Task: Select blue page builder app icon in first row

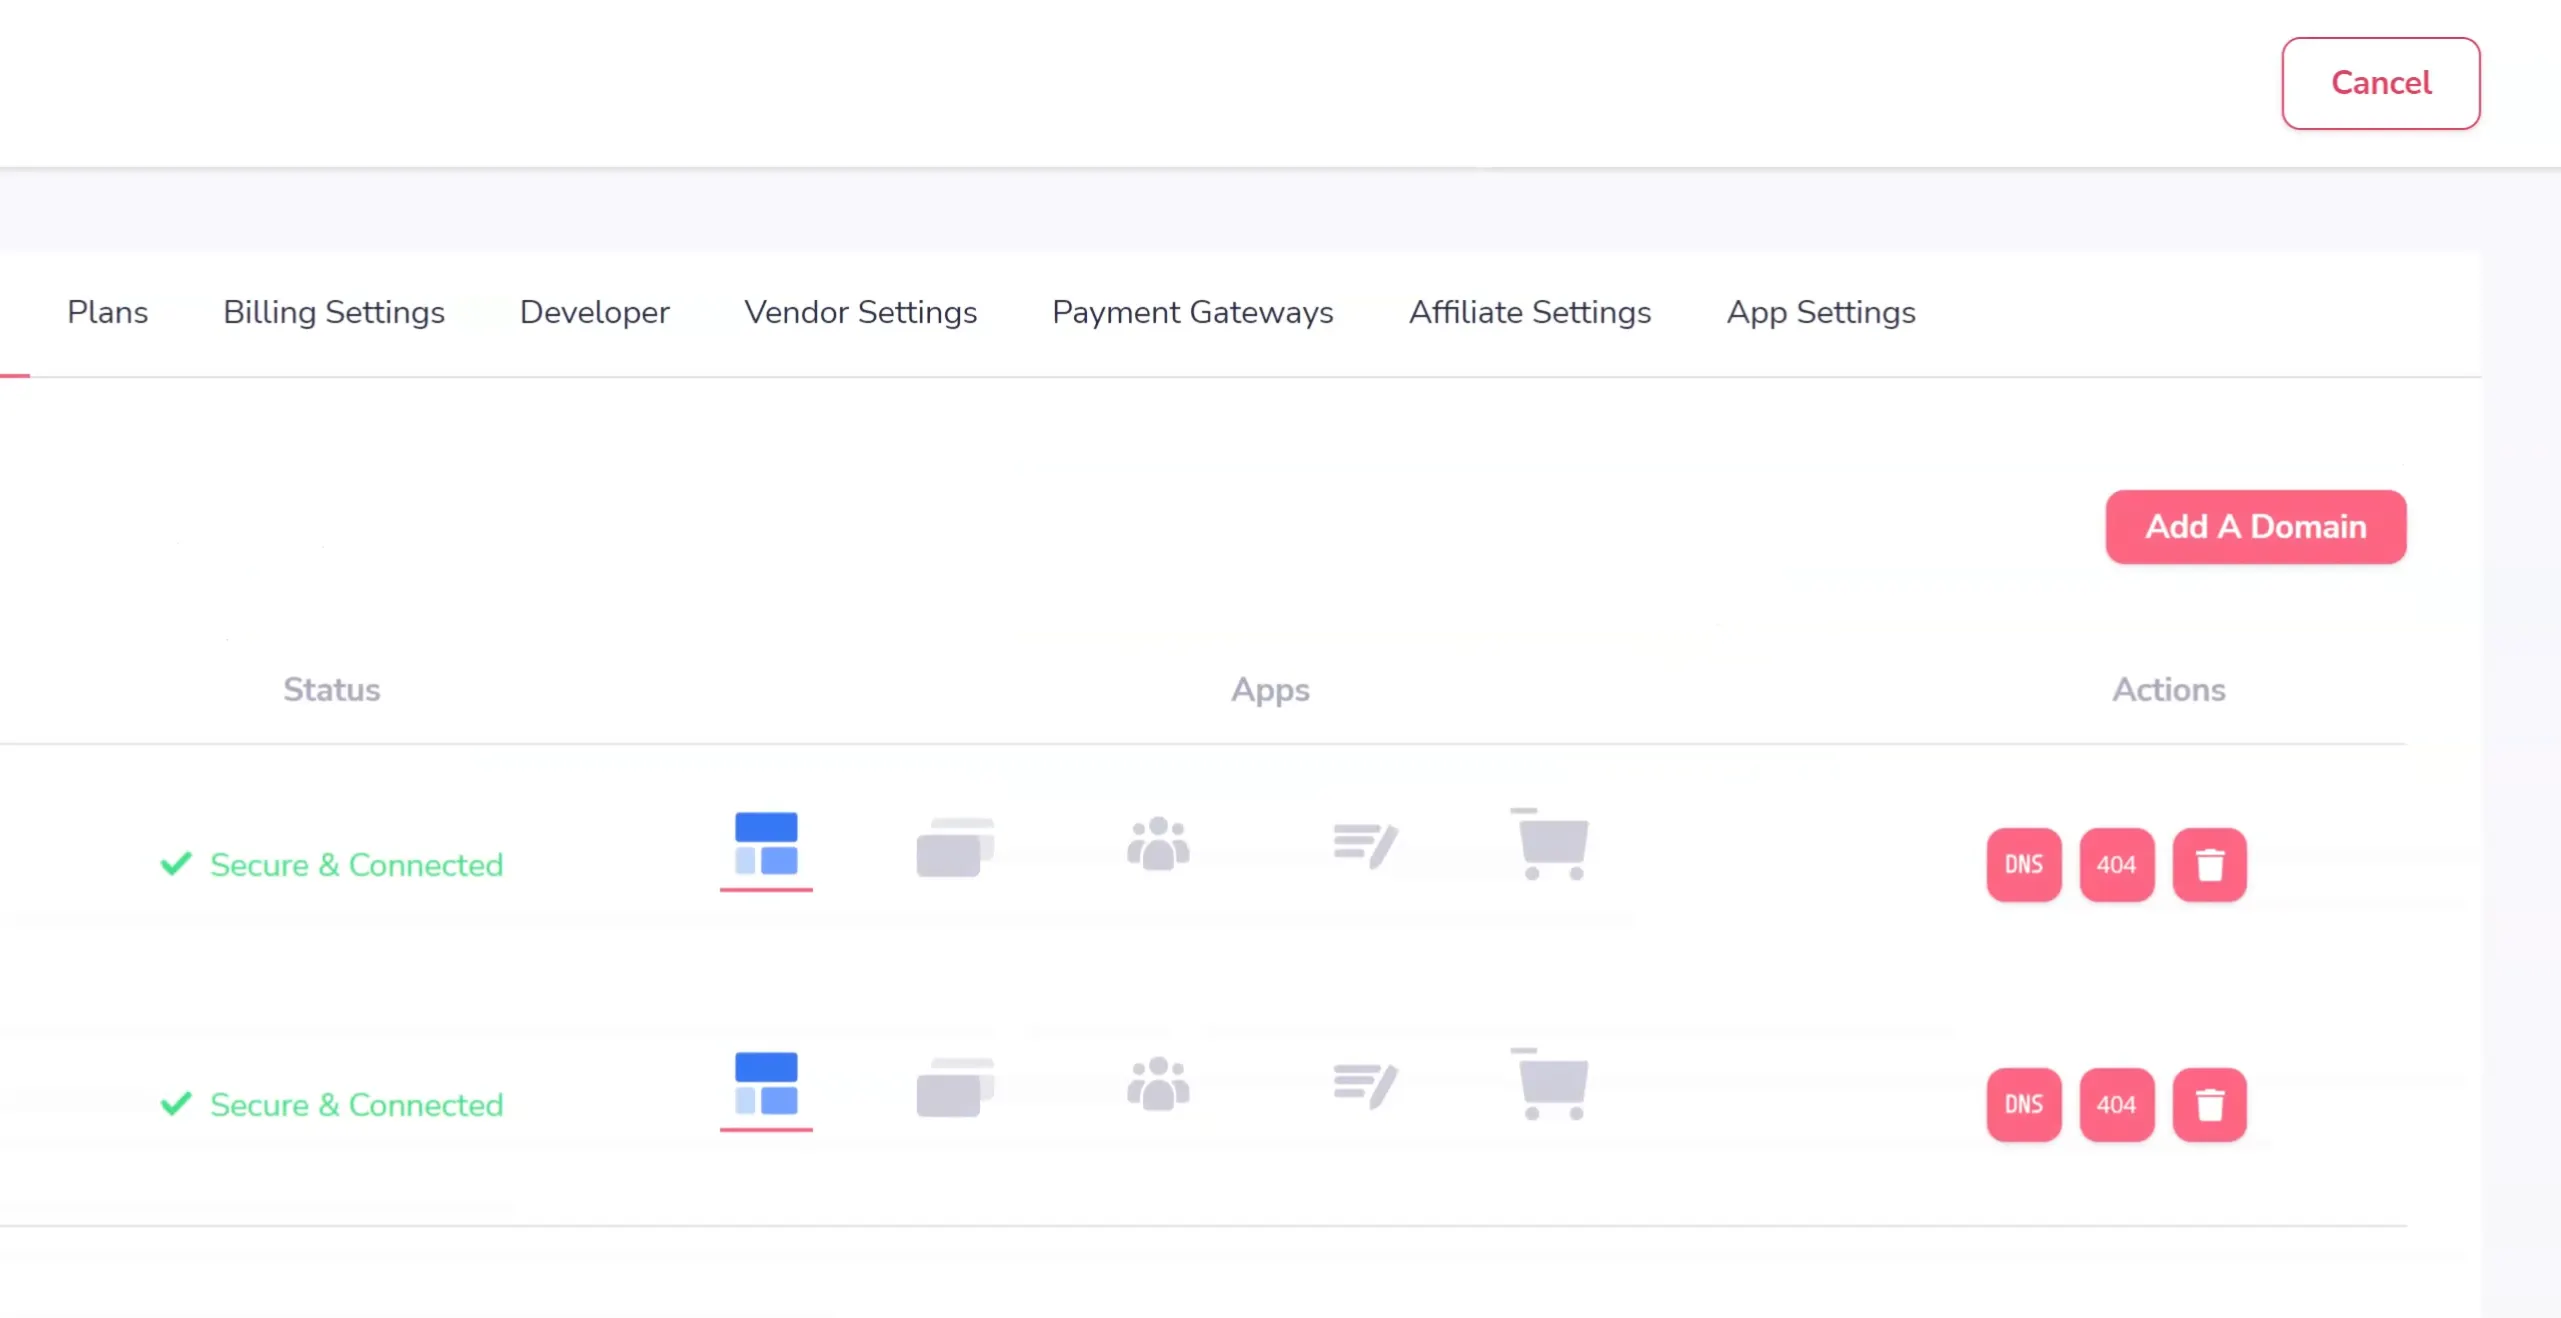Action: [766, 843]
